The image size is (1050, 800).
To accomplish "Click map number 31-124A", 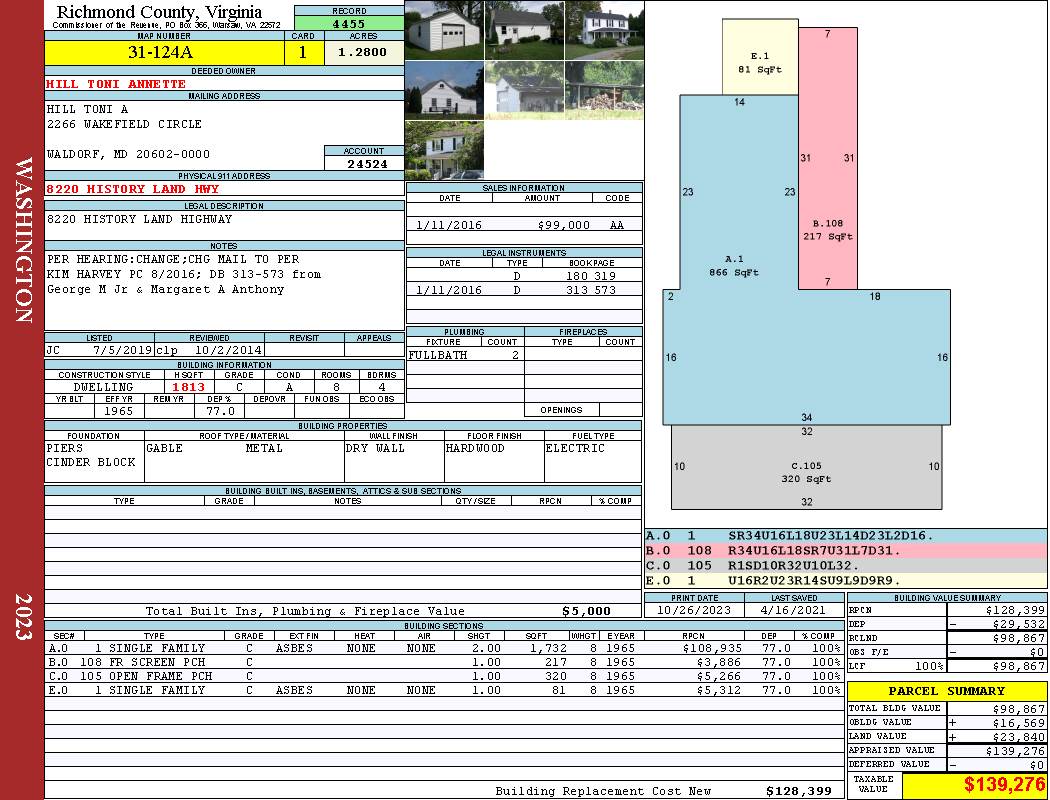I will [x=159, y=52].
